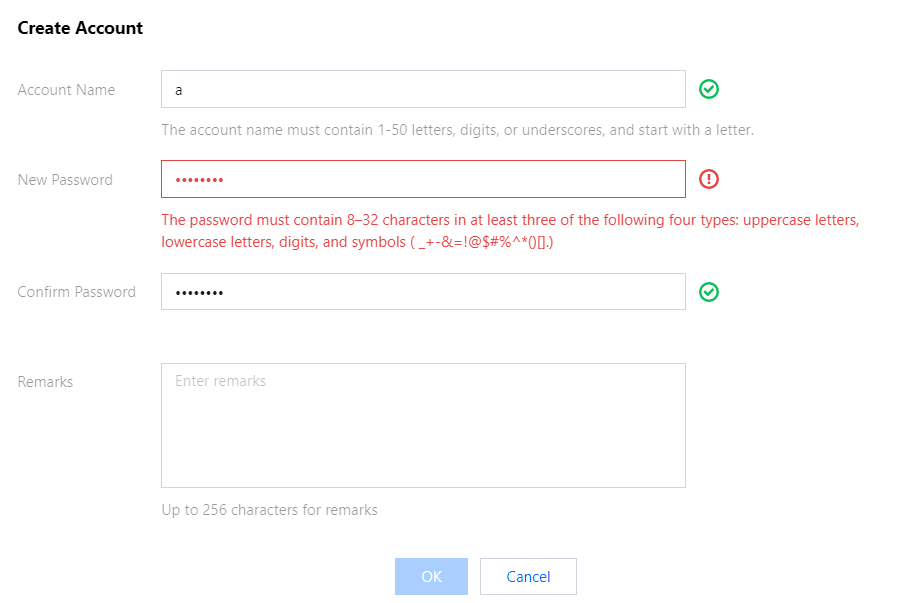Click into the New Password field
This screenshot has width=923, height=603.
423,179
